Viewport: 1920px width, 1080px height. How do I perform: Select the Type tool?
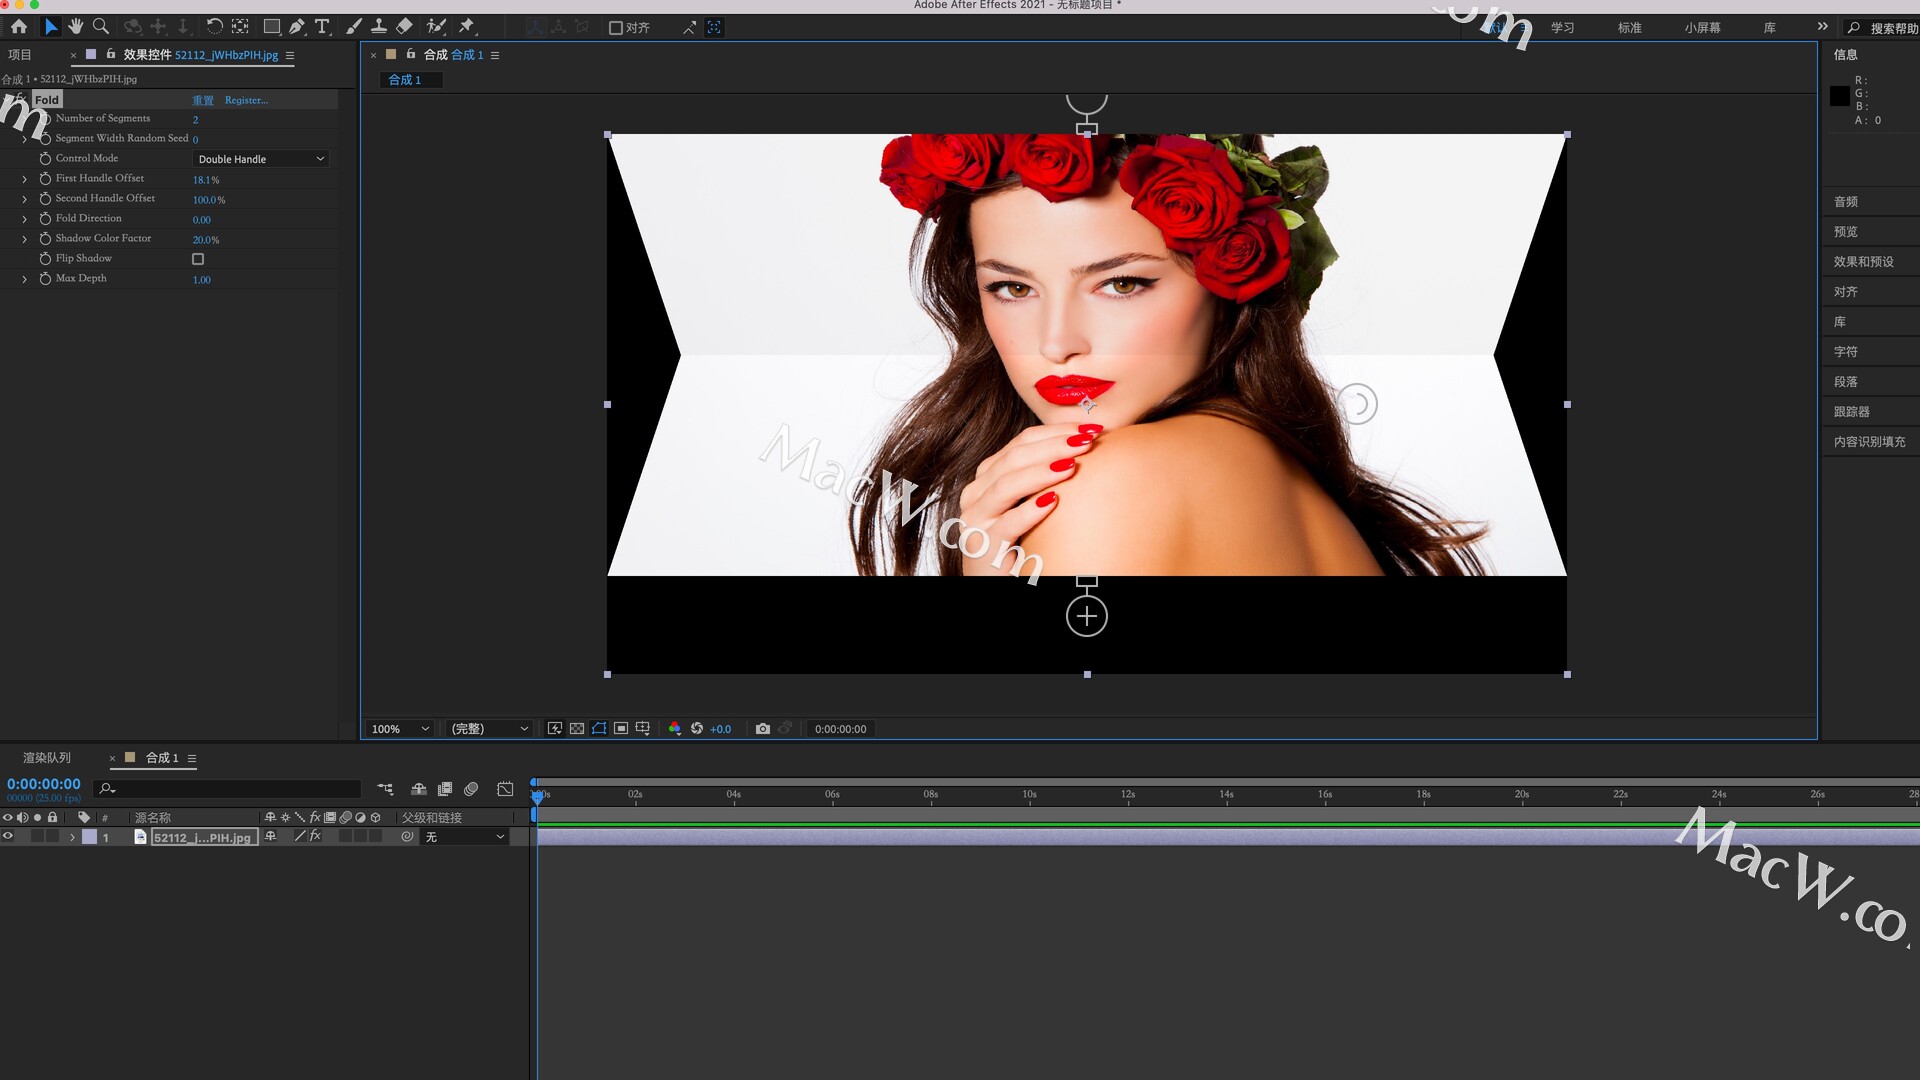(322, 27)
